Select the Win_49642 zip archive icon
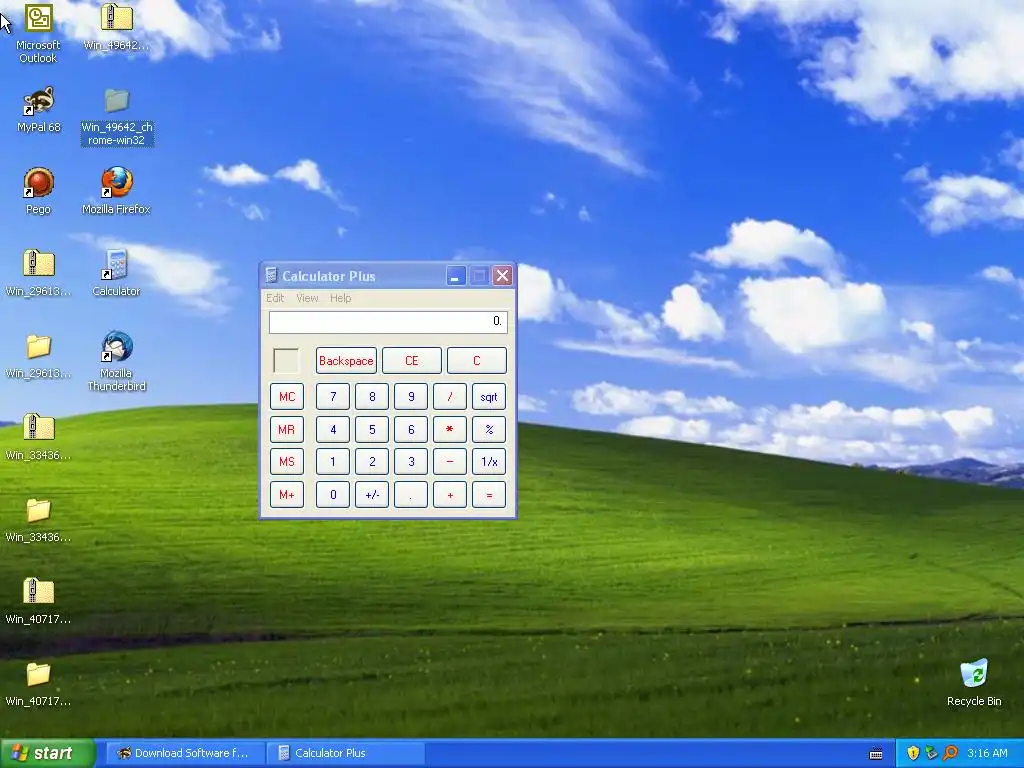The height and width of the screenshot is (768, 1024). pos(116,27)
